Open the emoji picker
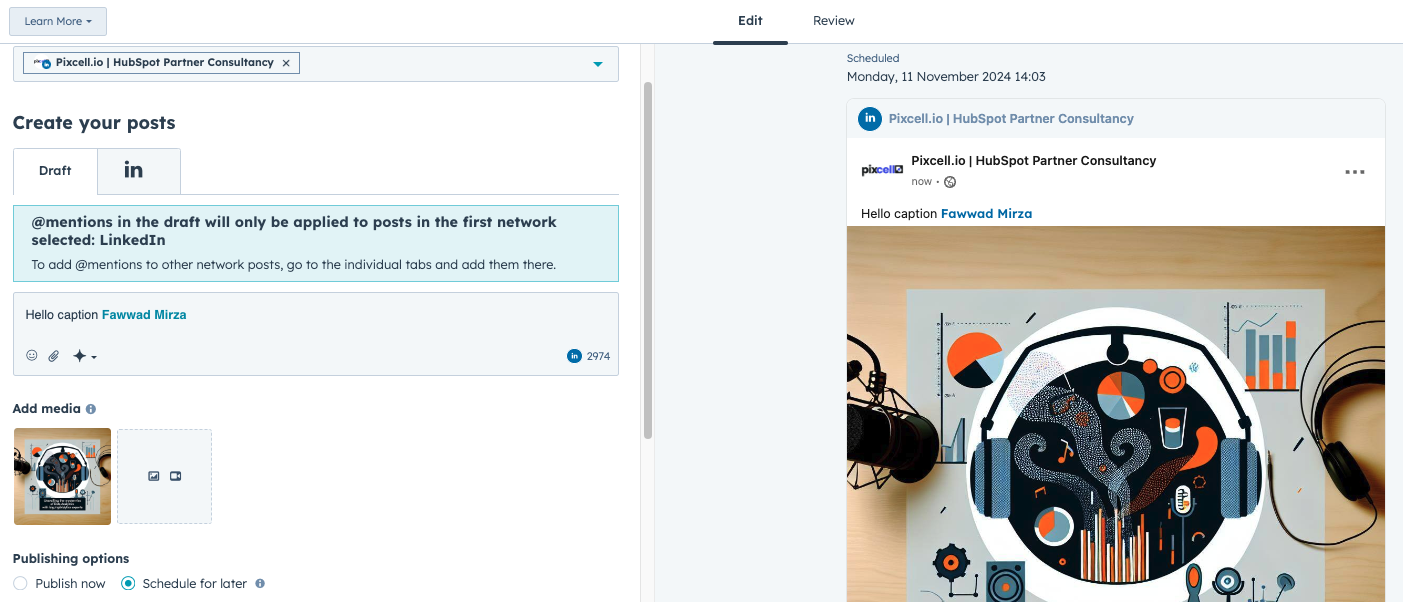 [x=32, y=356]
